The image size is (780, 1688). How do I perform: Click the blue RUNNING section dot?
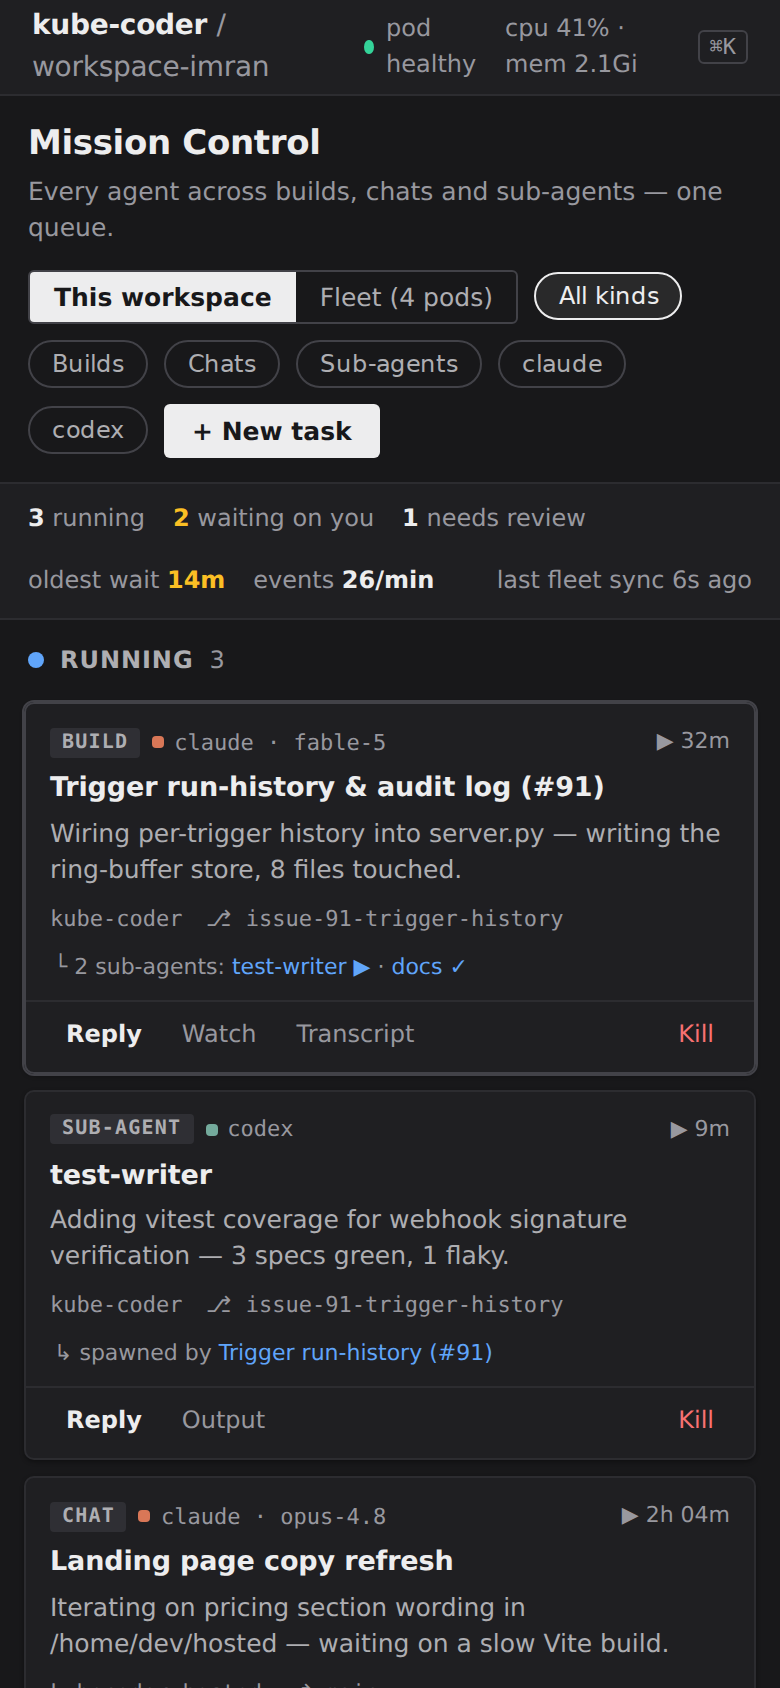coord(36,660)
